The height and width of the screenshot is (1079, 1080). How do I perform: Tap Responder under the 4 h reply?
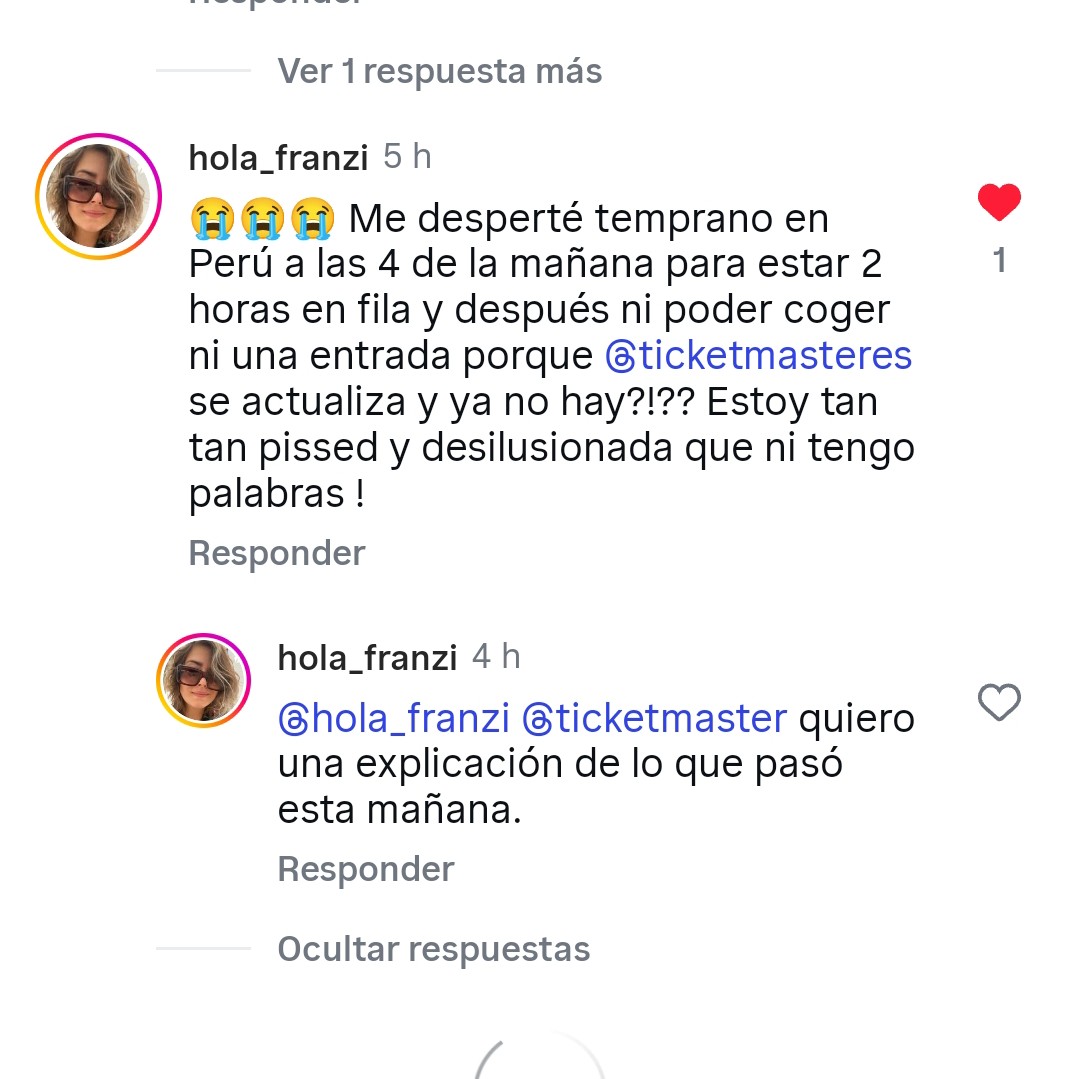coord(366,869)
